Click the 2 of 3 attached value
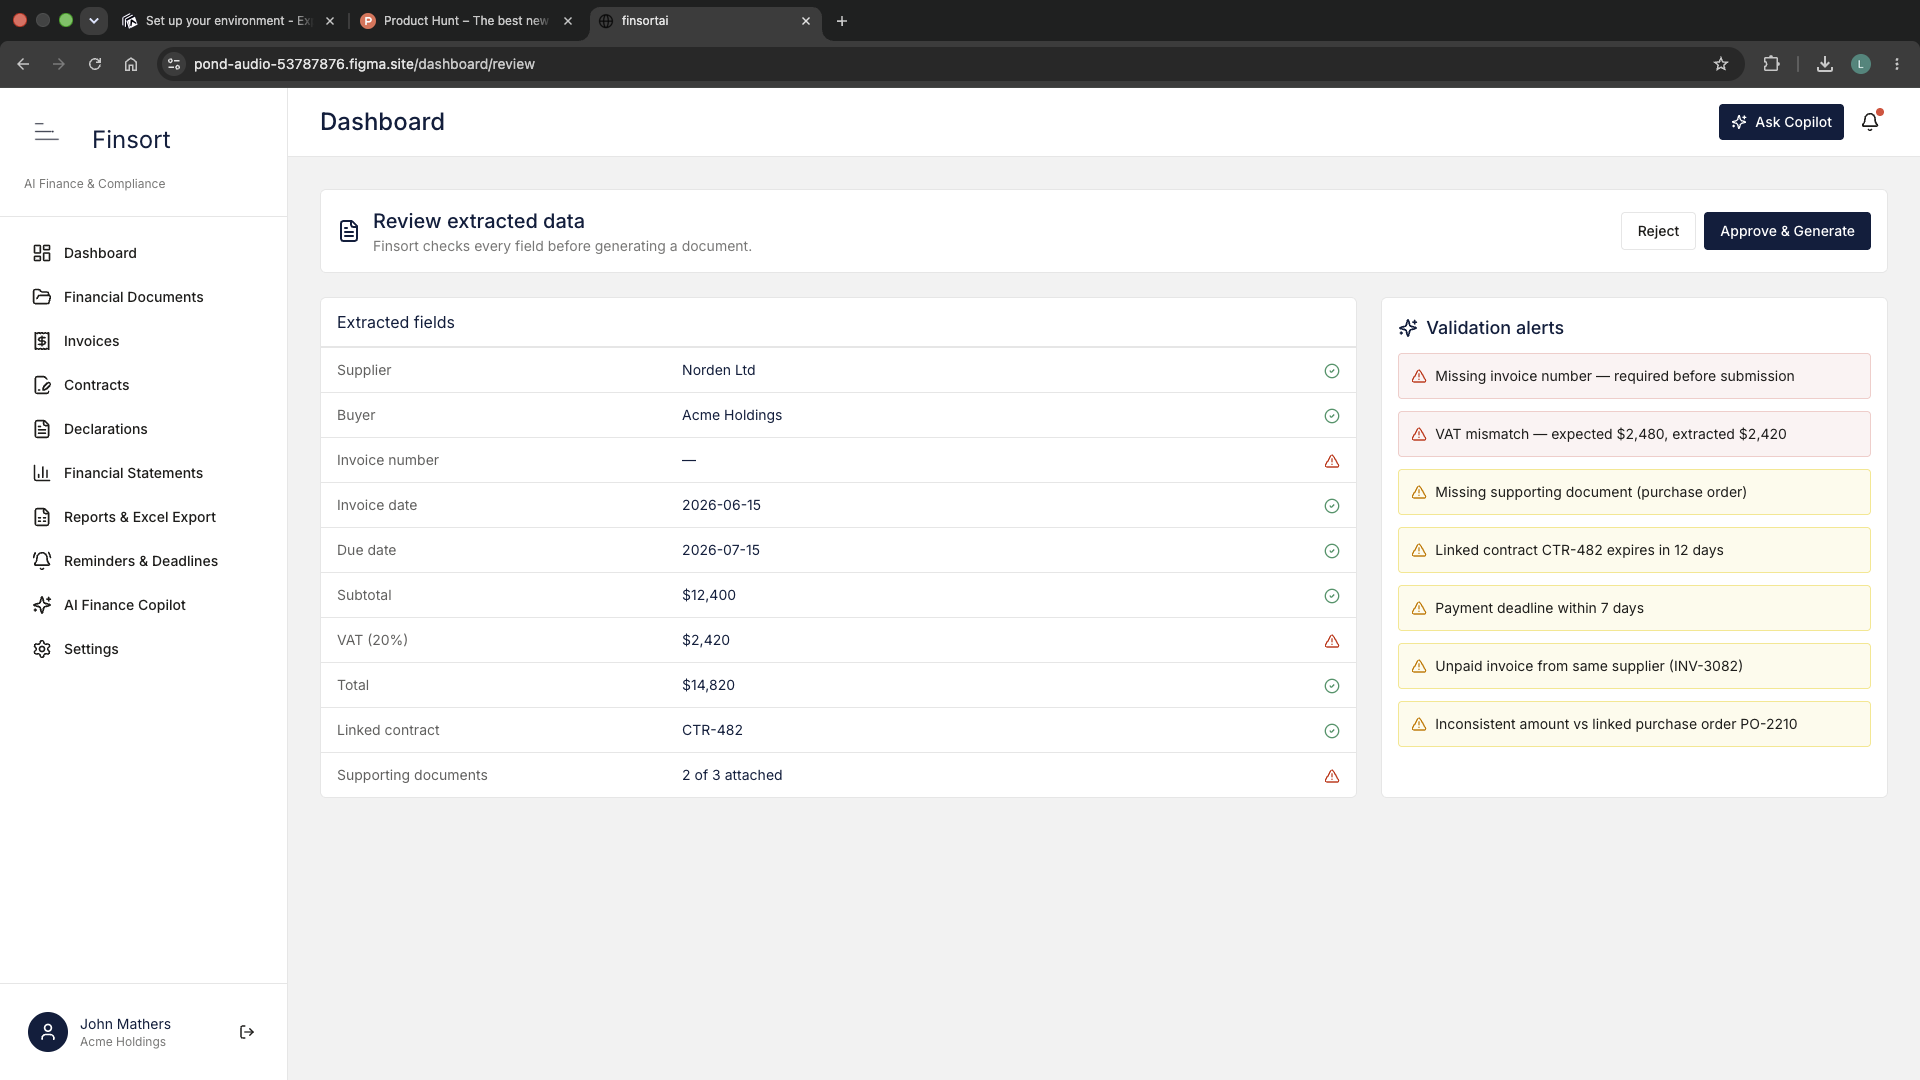This screenshot has height=1080, width=1920. coord(732,775)
